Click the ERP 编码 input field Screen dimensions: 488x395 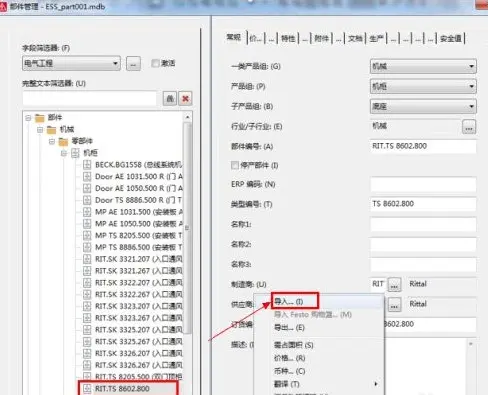coord(423,184)
